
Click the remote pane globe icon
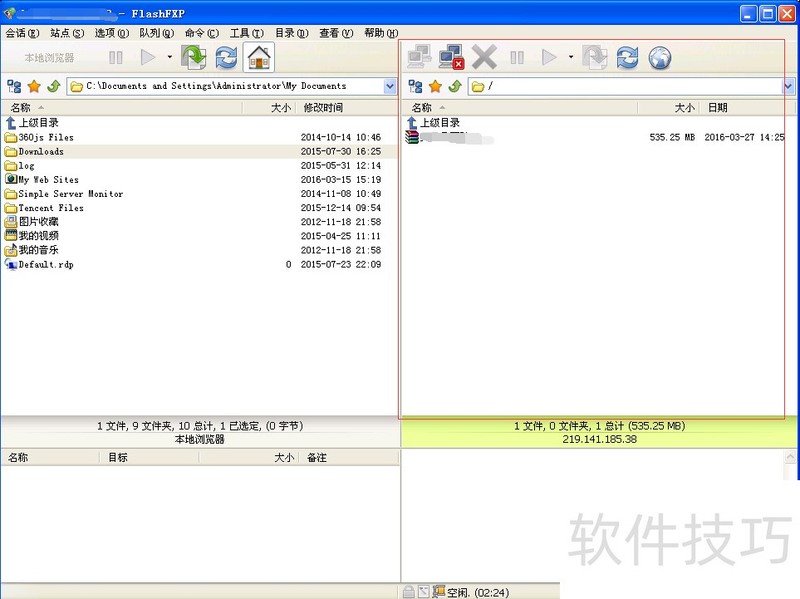(x=659, y=58)
